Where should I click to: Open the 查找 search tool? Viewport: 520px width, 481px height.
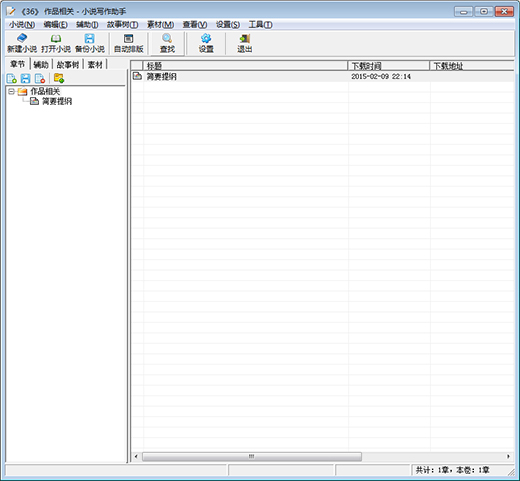point(167,43)
